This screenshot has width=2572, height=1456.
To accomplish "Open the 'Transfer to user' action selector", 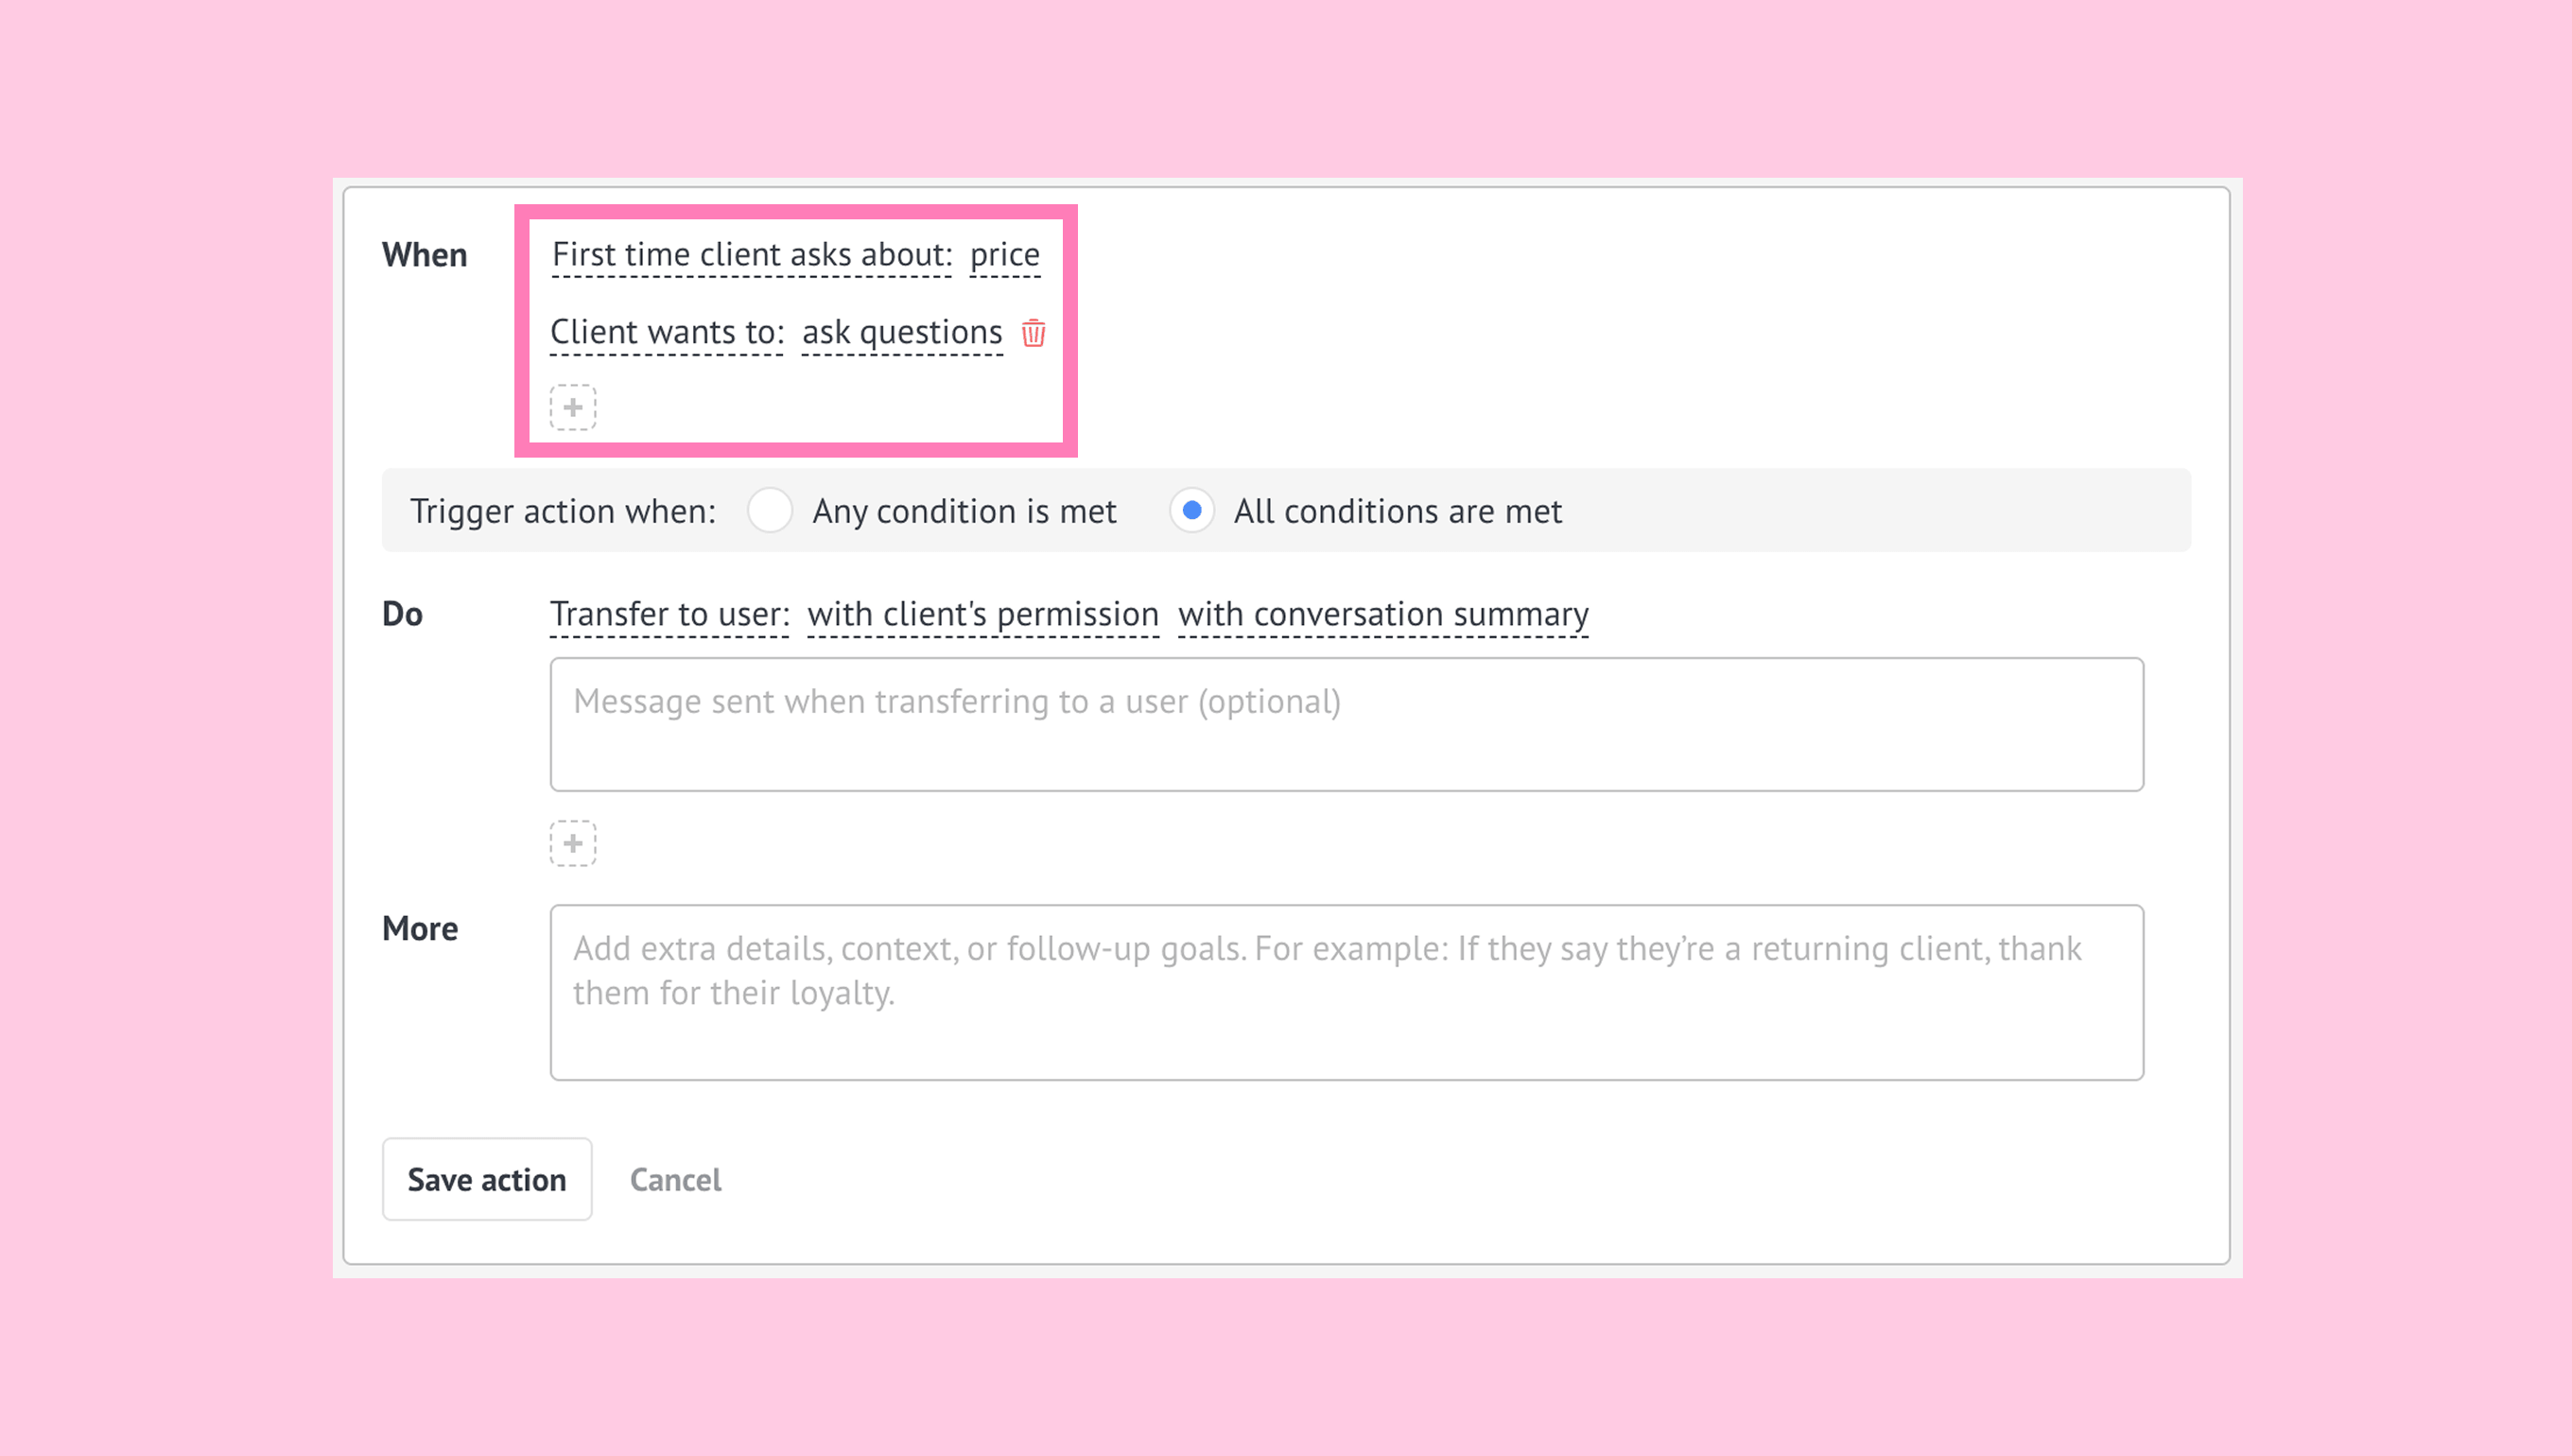I will coord(669,614).
